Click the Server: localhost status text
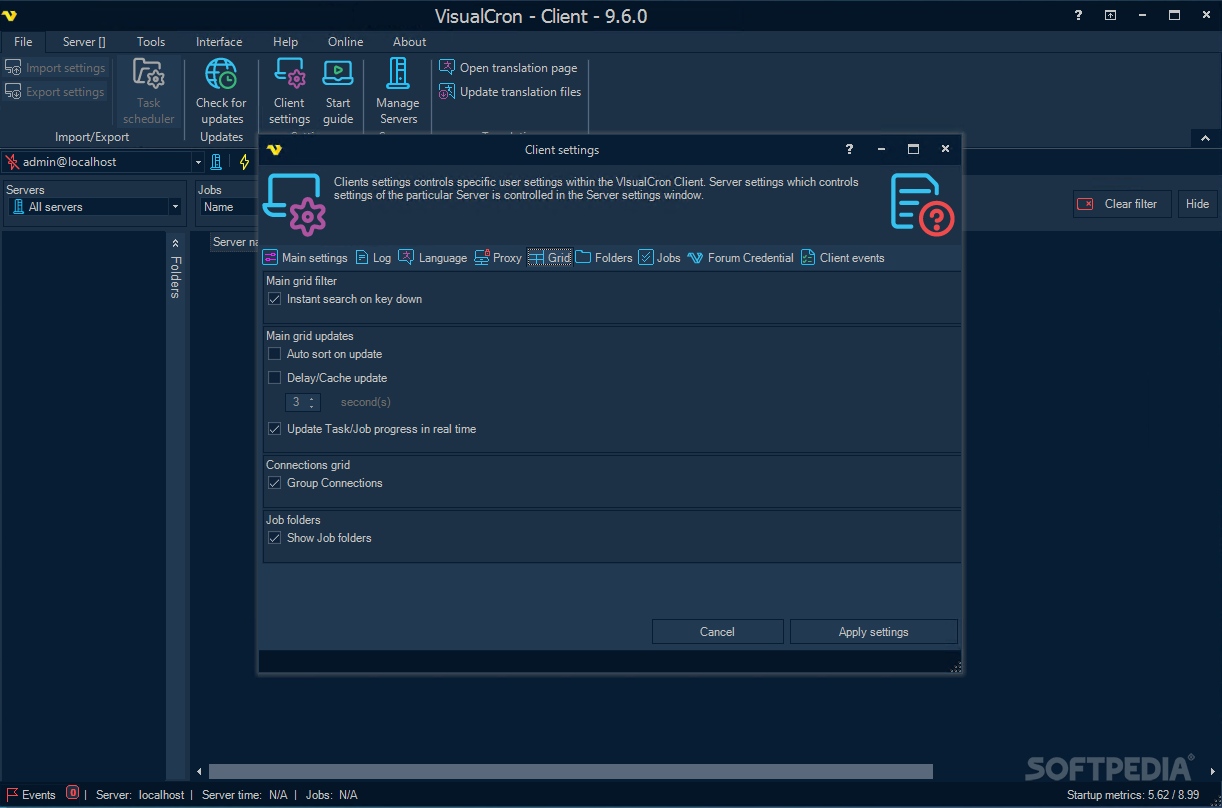This screenshot has height=808, width=1222. tap(140, 795)
